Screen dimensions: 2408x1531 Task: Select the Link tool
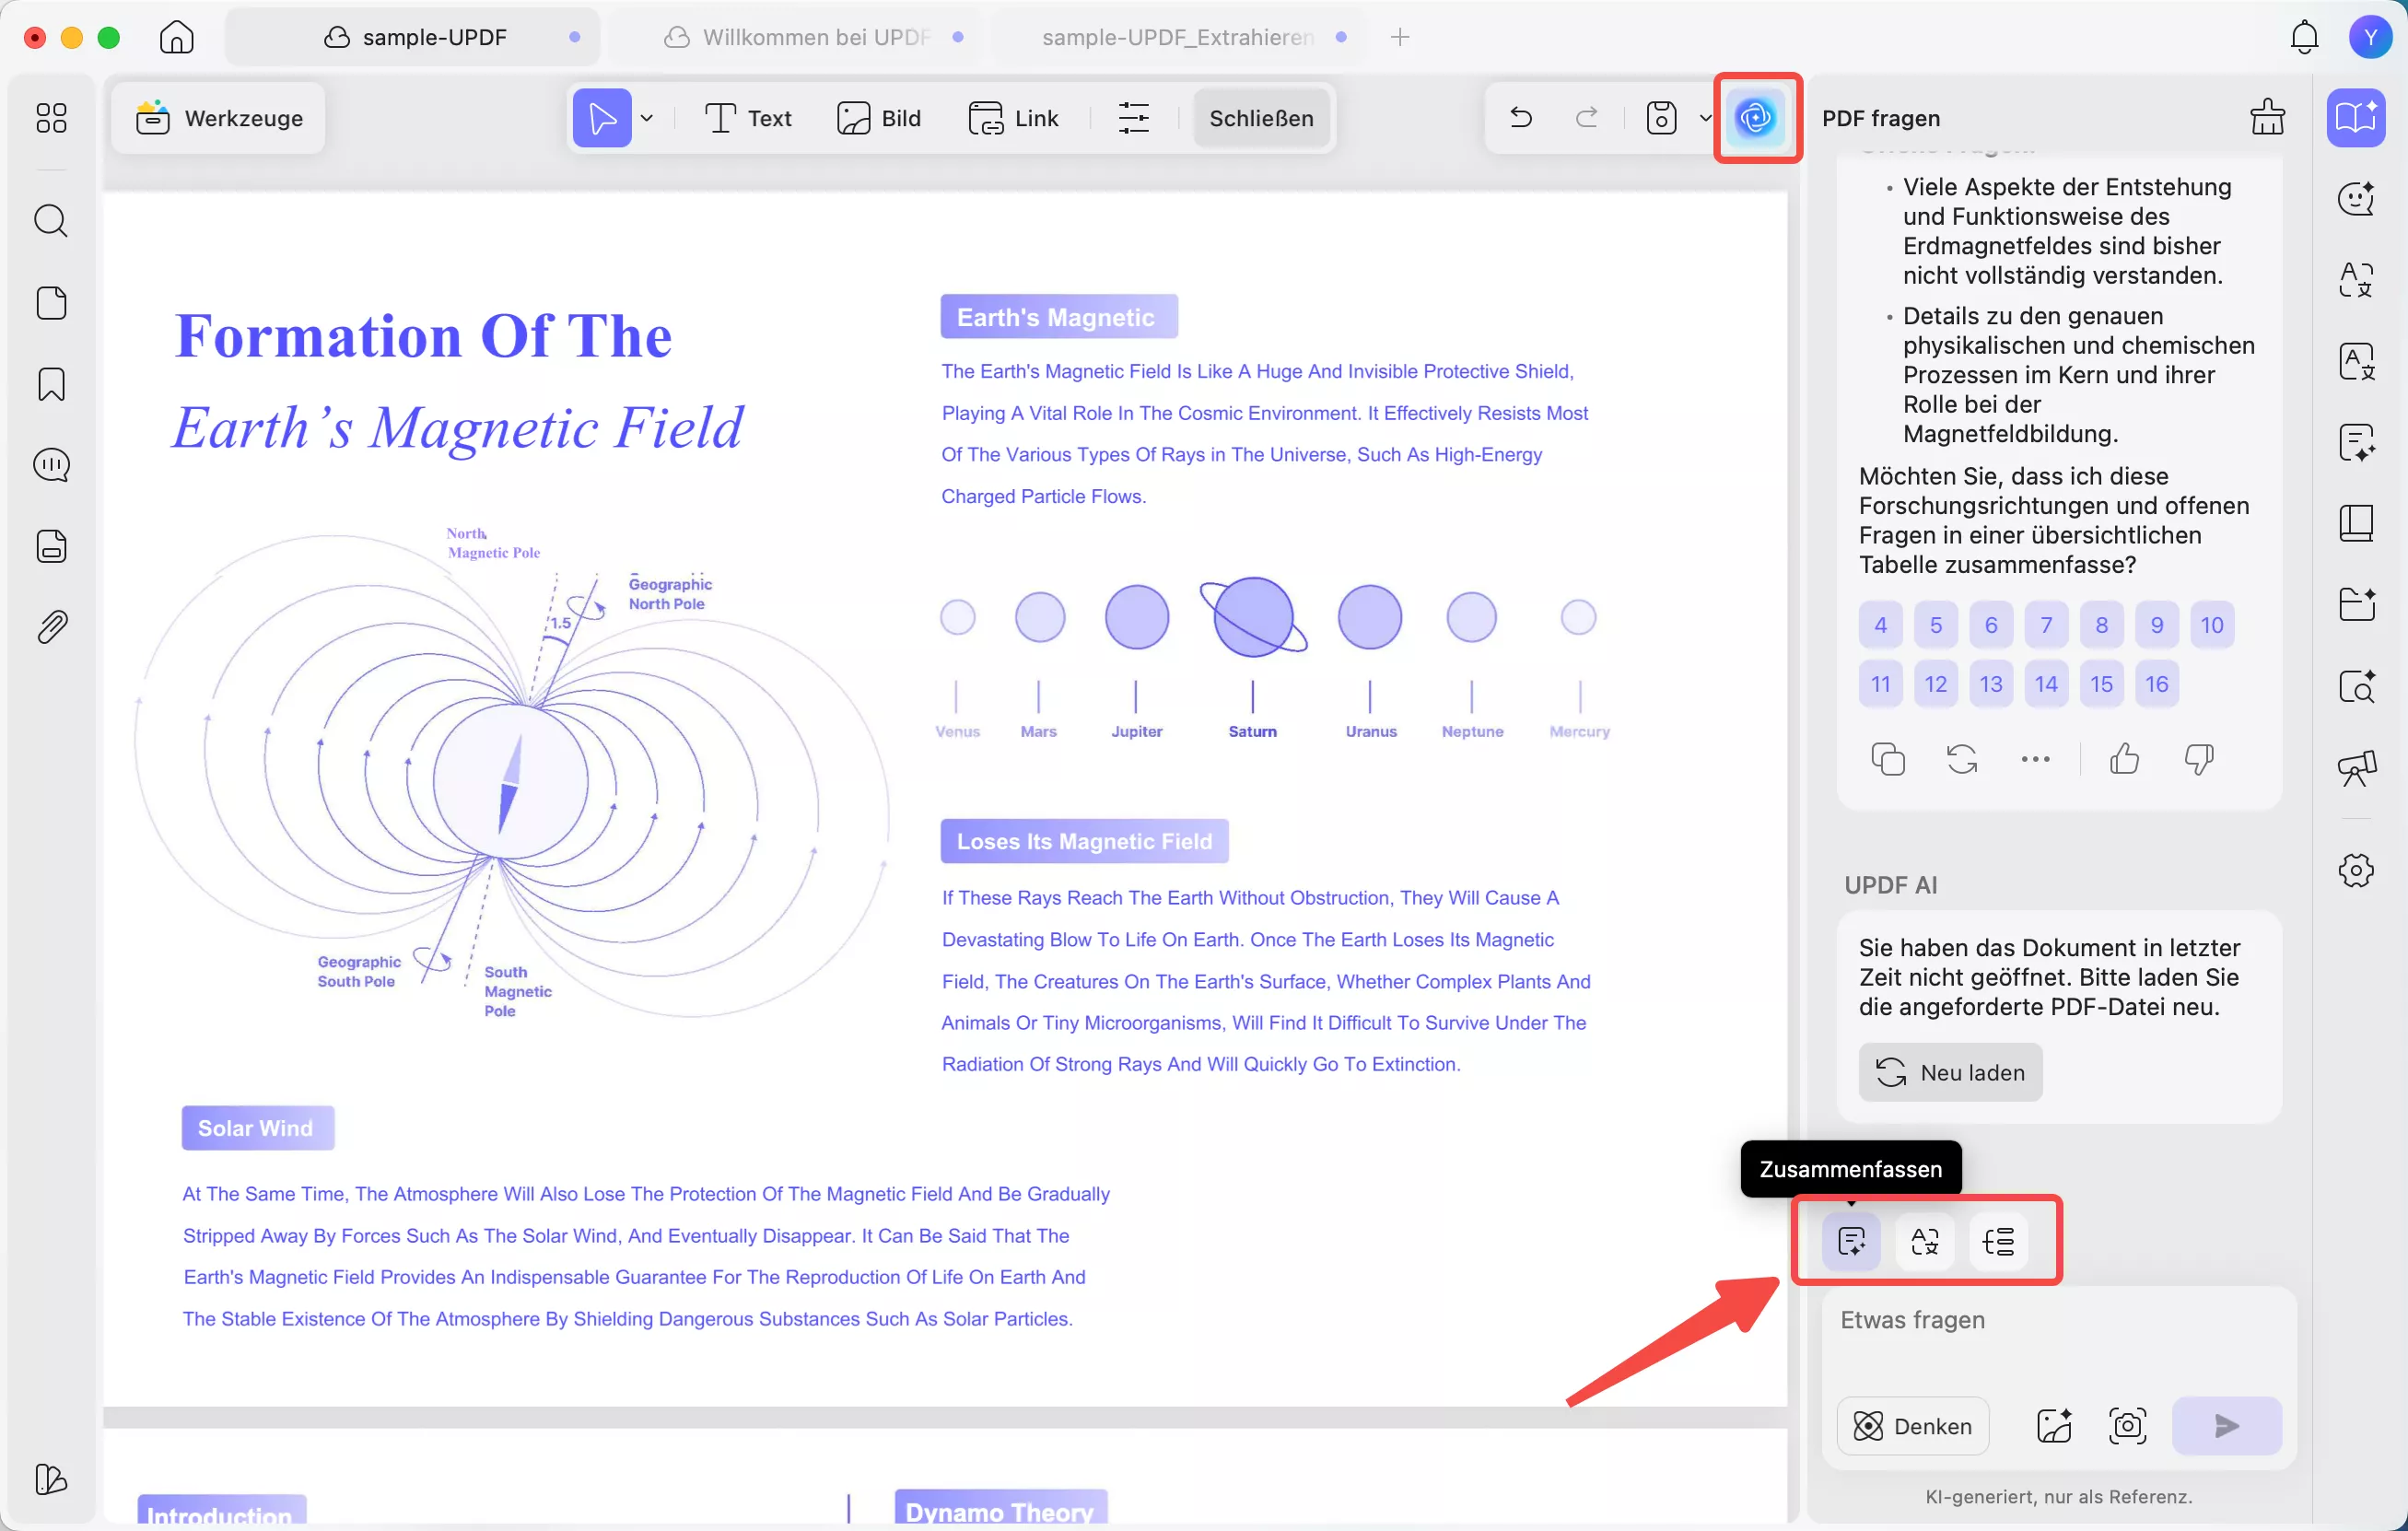coord(1014,117)
